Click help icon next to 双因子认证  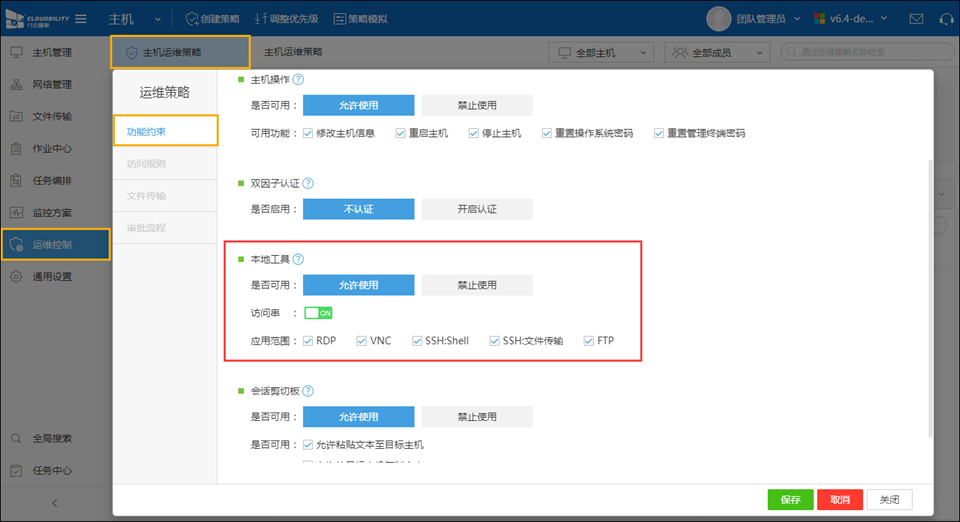point(308,184)
